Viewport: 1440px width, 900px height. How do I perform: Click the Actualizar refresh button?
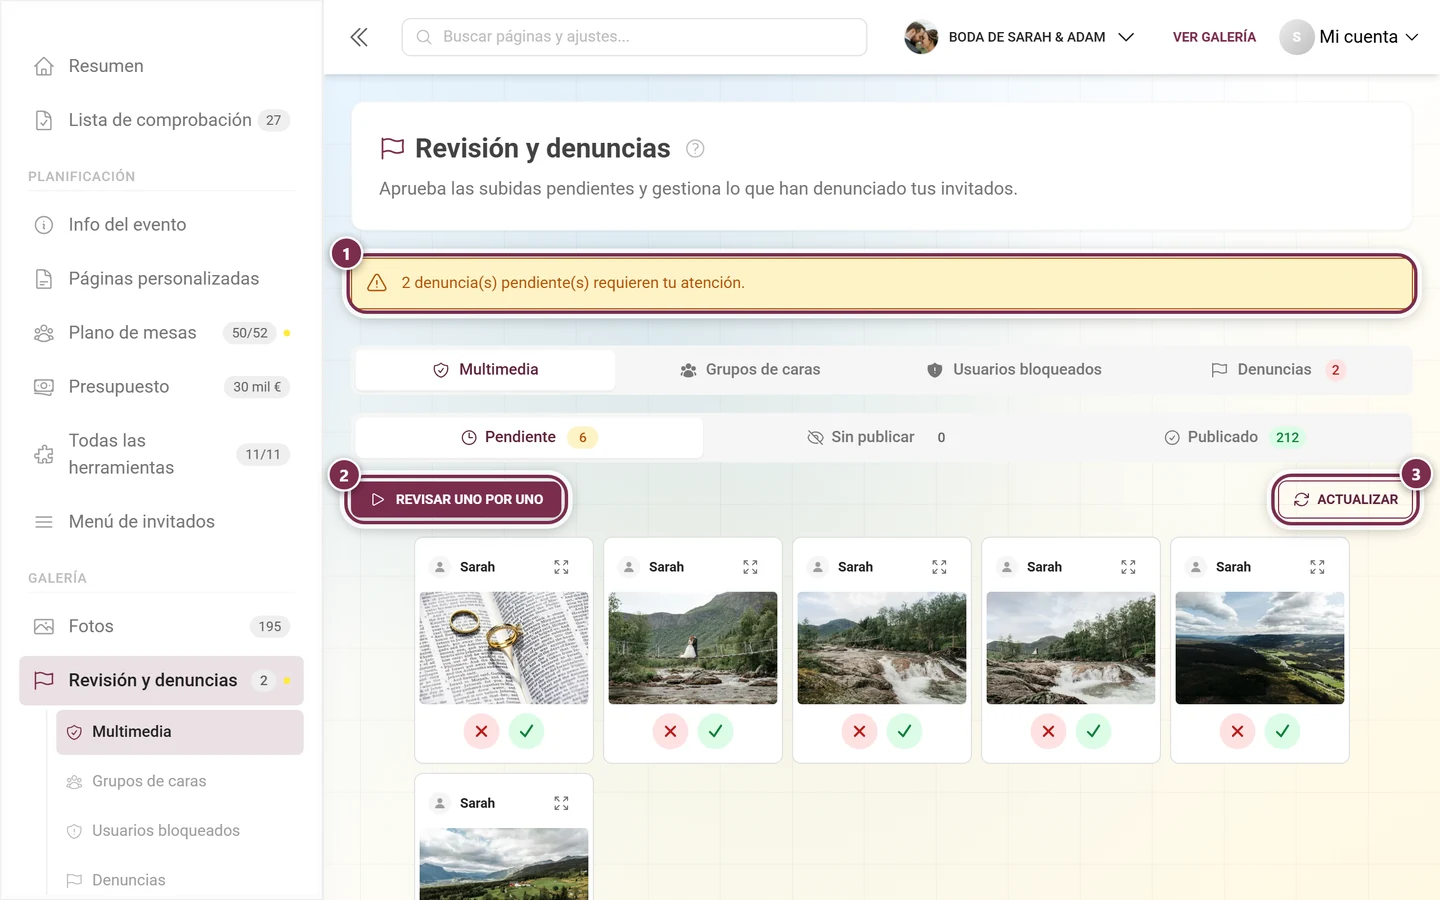pyautogui.click(x=1346, y=499)
